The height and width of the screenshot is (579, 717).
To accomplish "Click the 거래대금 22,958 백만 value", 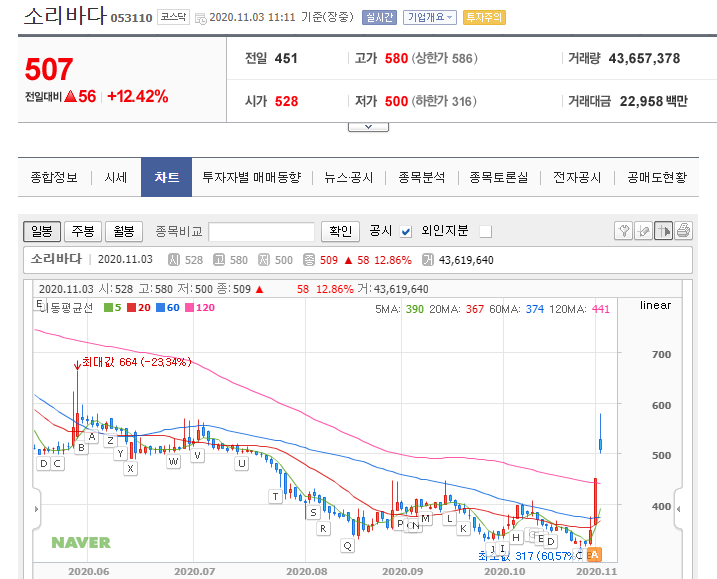I will [x=654, y=101].
